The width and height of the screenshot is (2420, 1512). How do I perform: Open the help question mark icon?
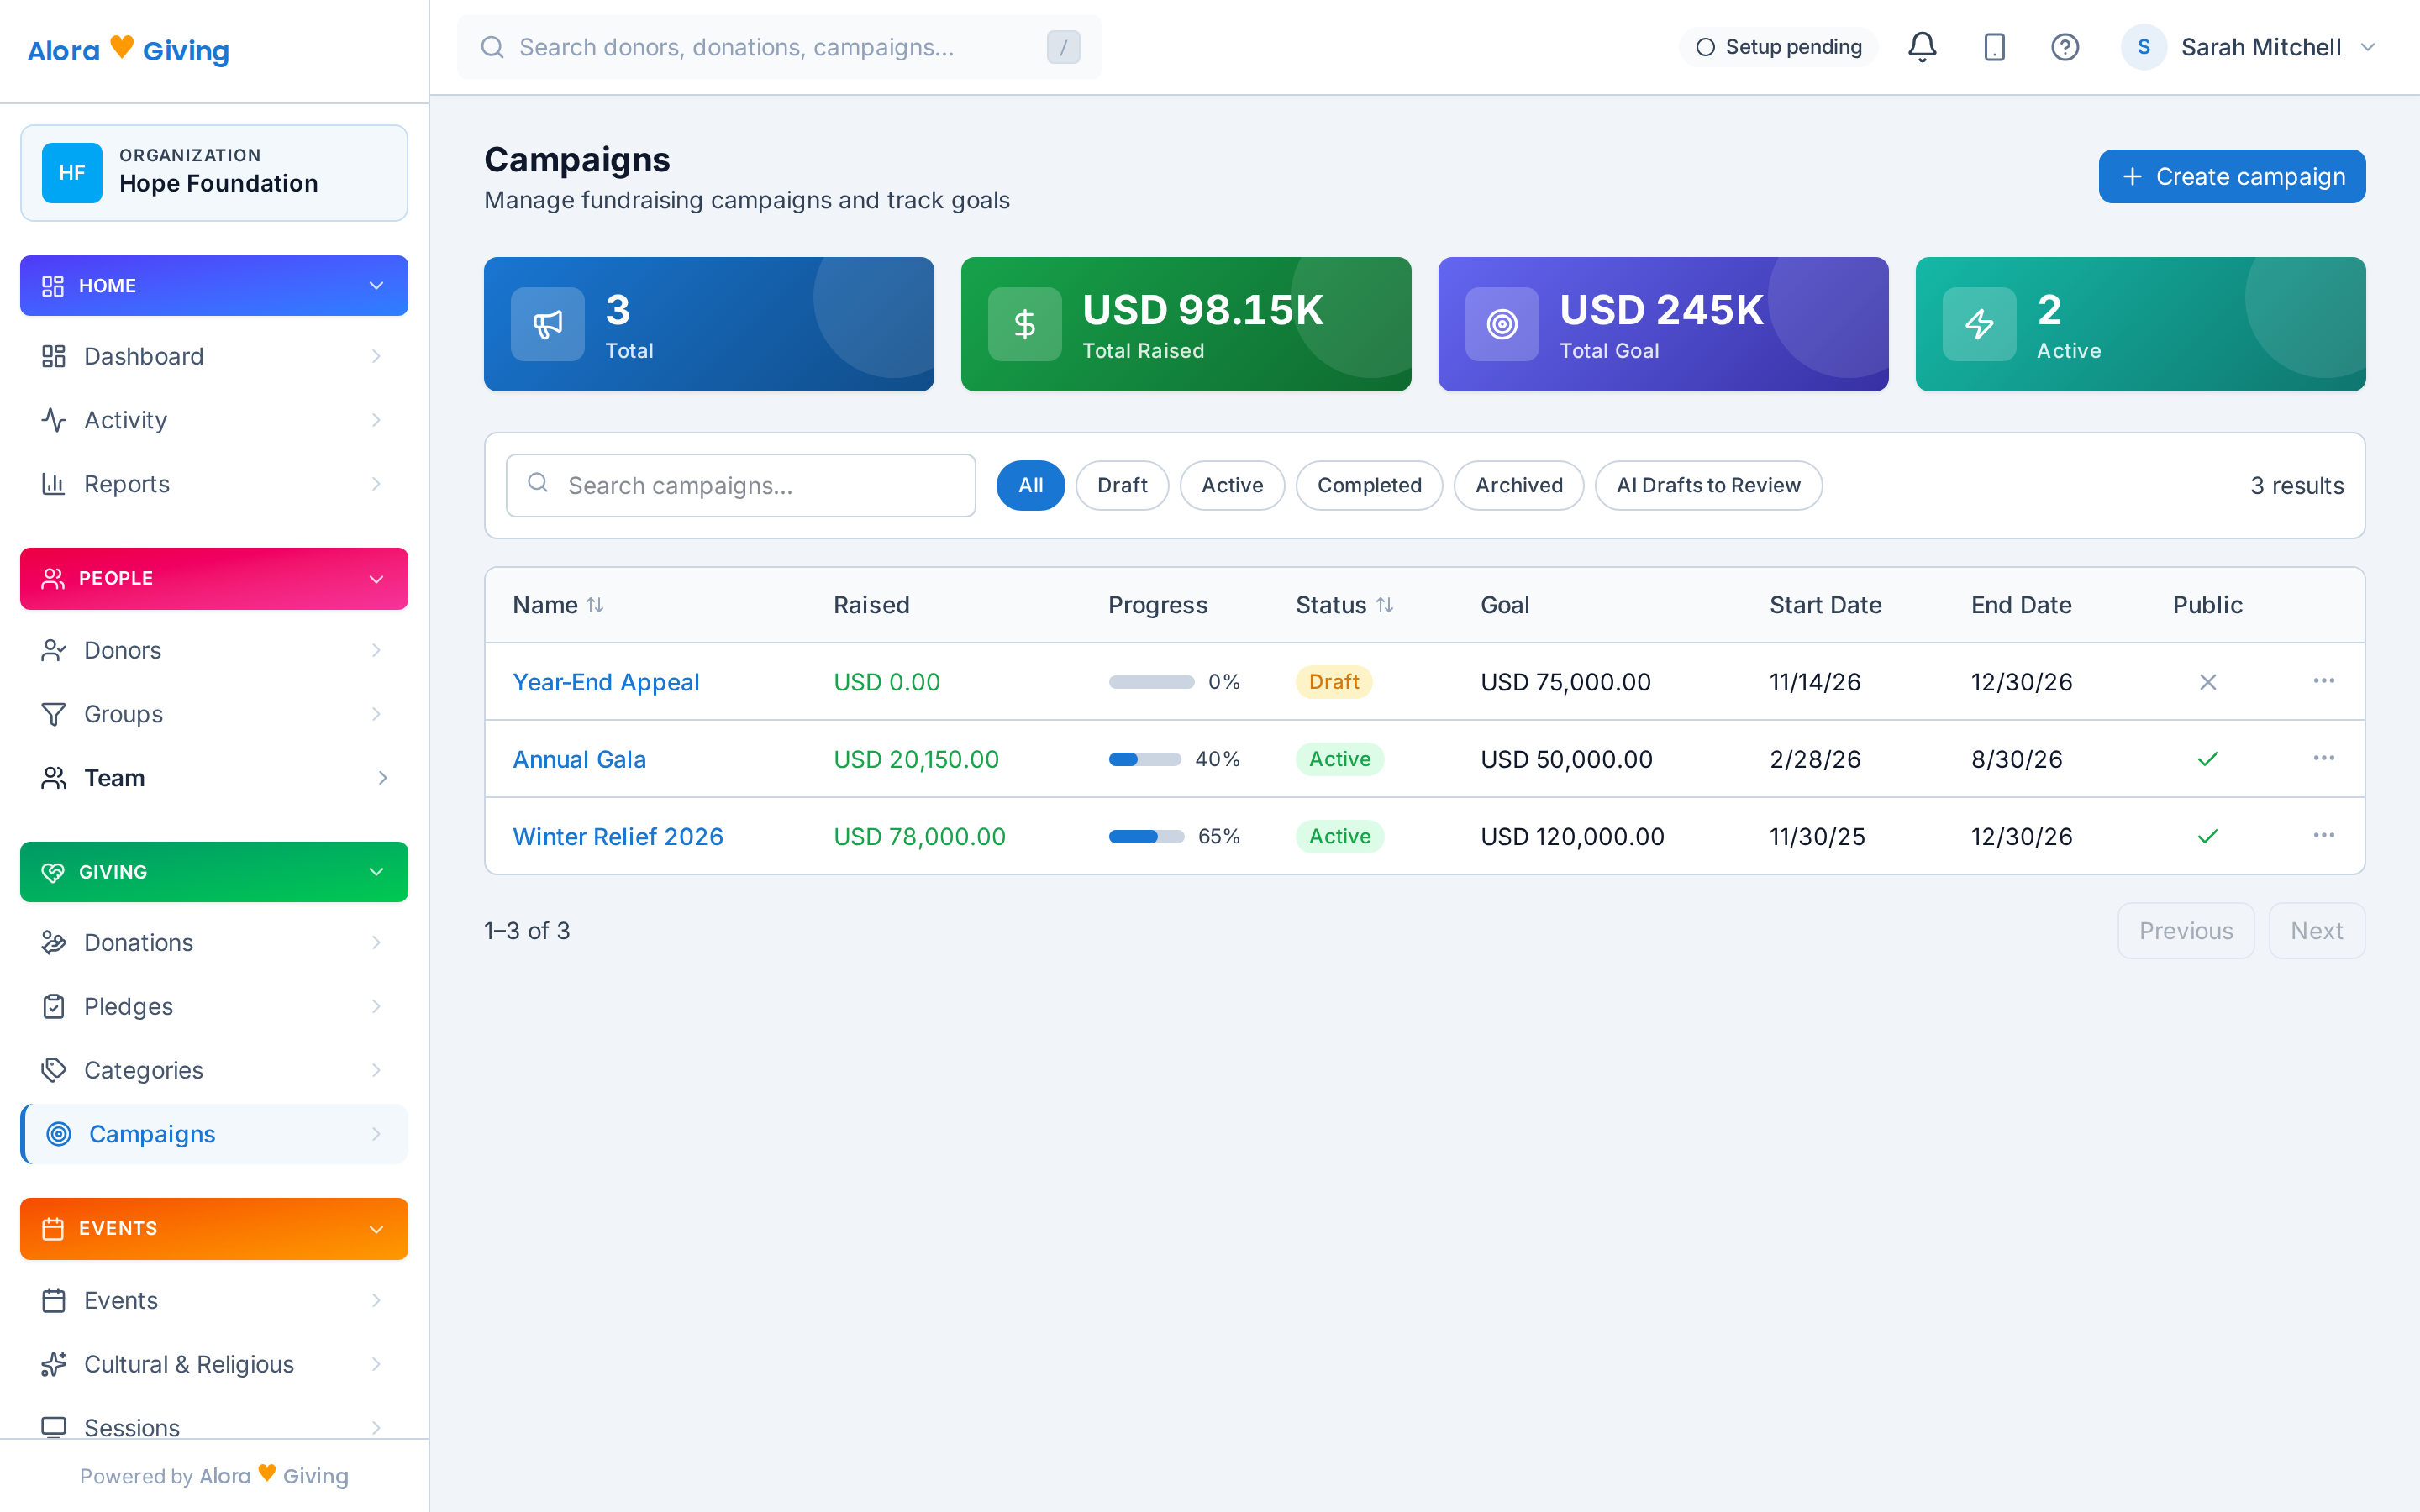pos(2065,47)
